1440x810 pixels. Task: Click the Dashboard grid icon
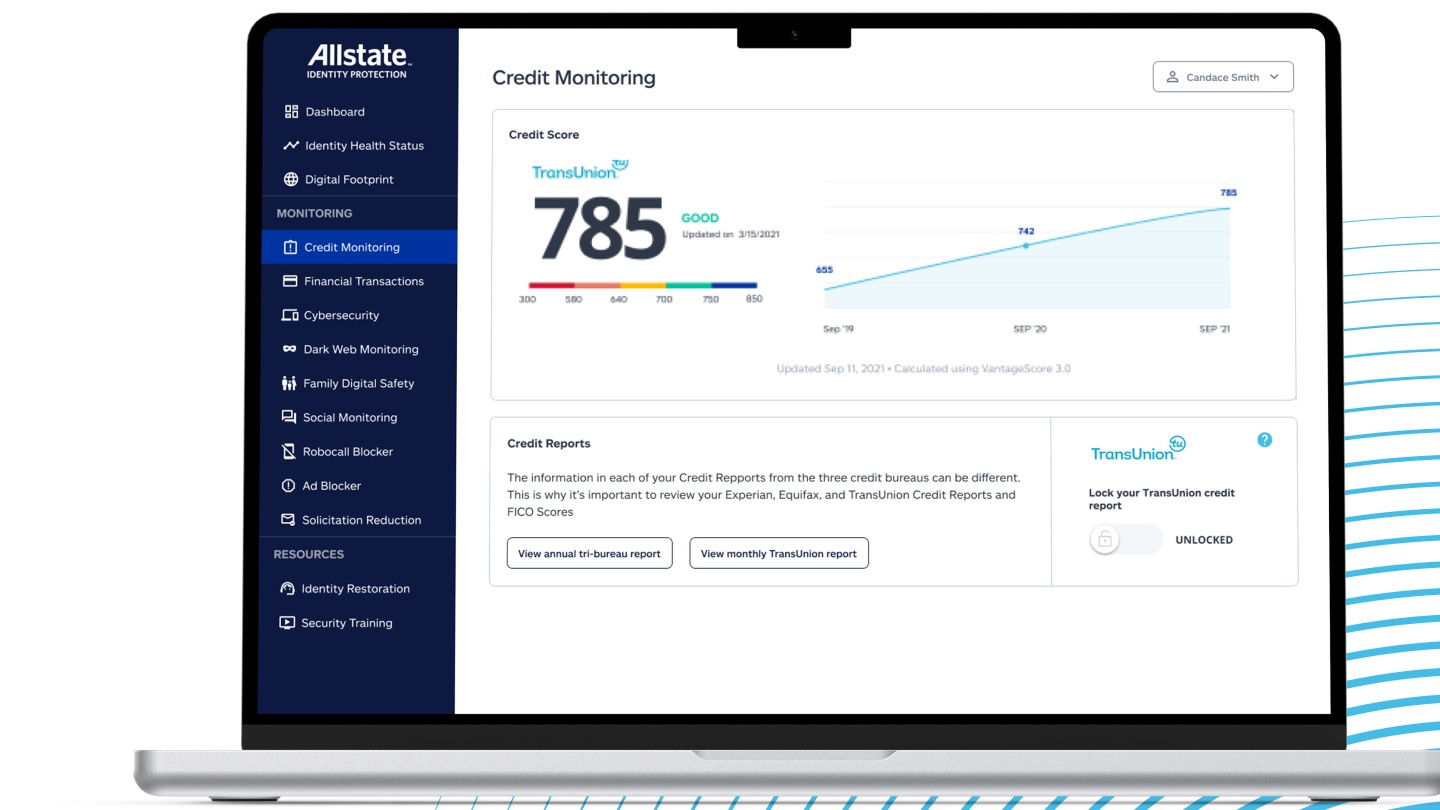coord(291,112)
